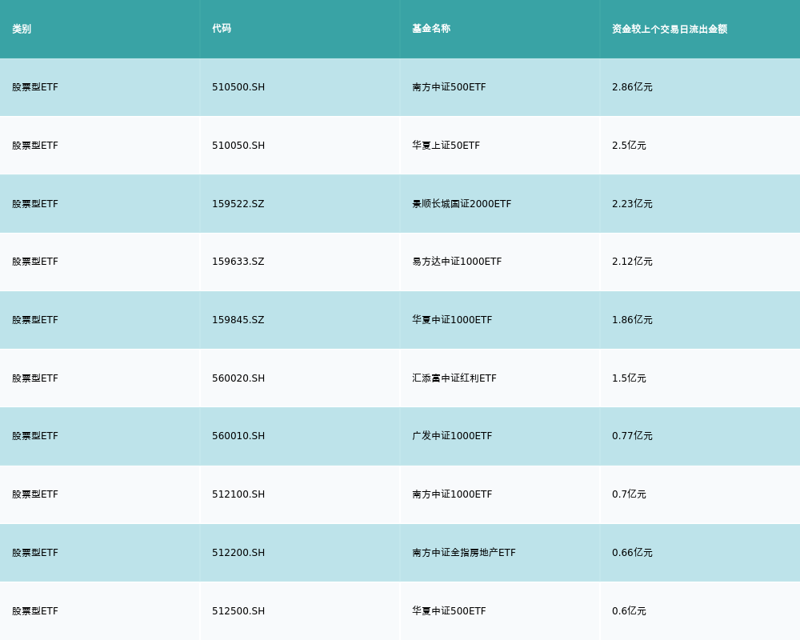800x640 pixels.
Task: Click the 代码 column header
Action: click(221, 29)
